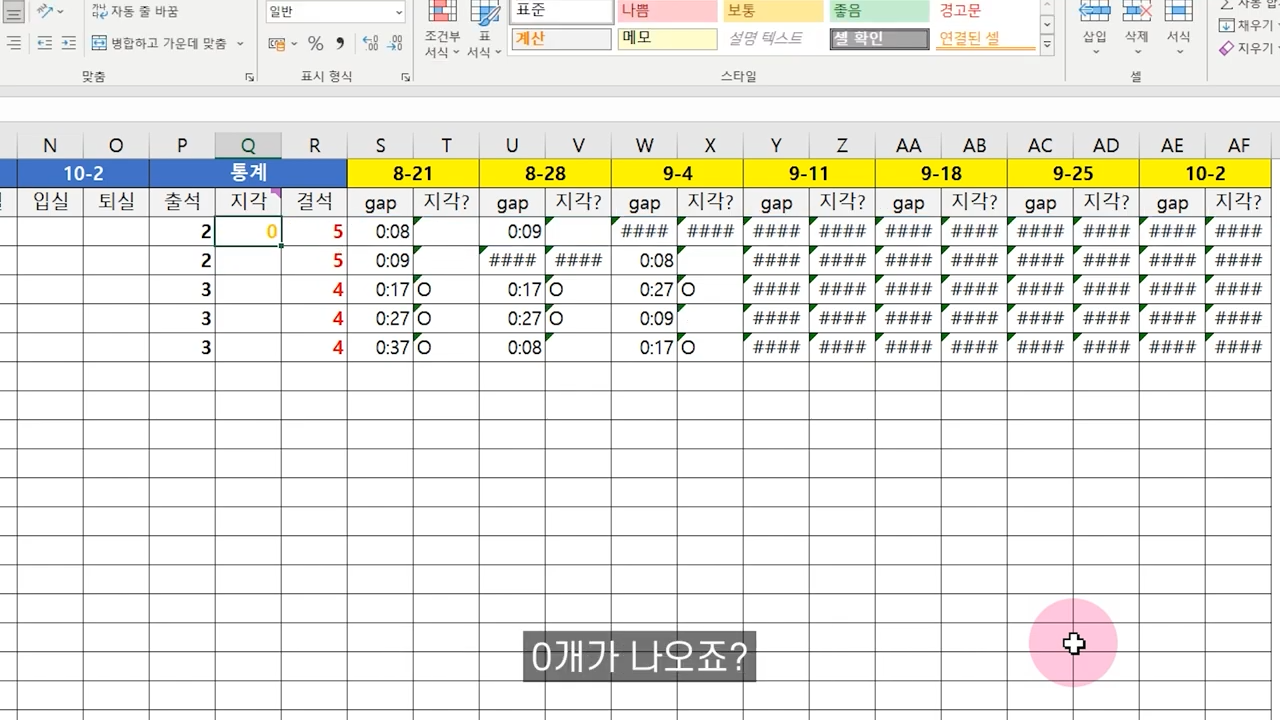Apply the 표준 cell style
Screen dimensions: 1280x720
[561, 11]
